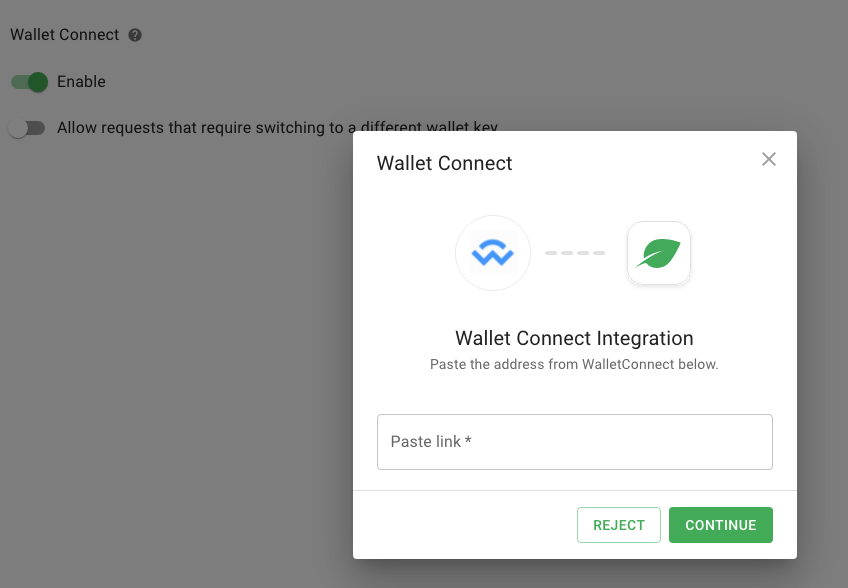Screen dimensions: 848x588
Task: Click the Enable label next to the toggle
Action: pos(83,81)
